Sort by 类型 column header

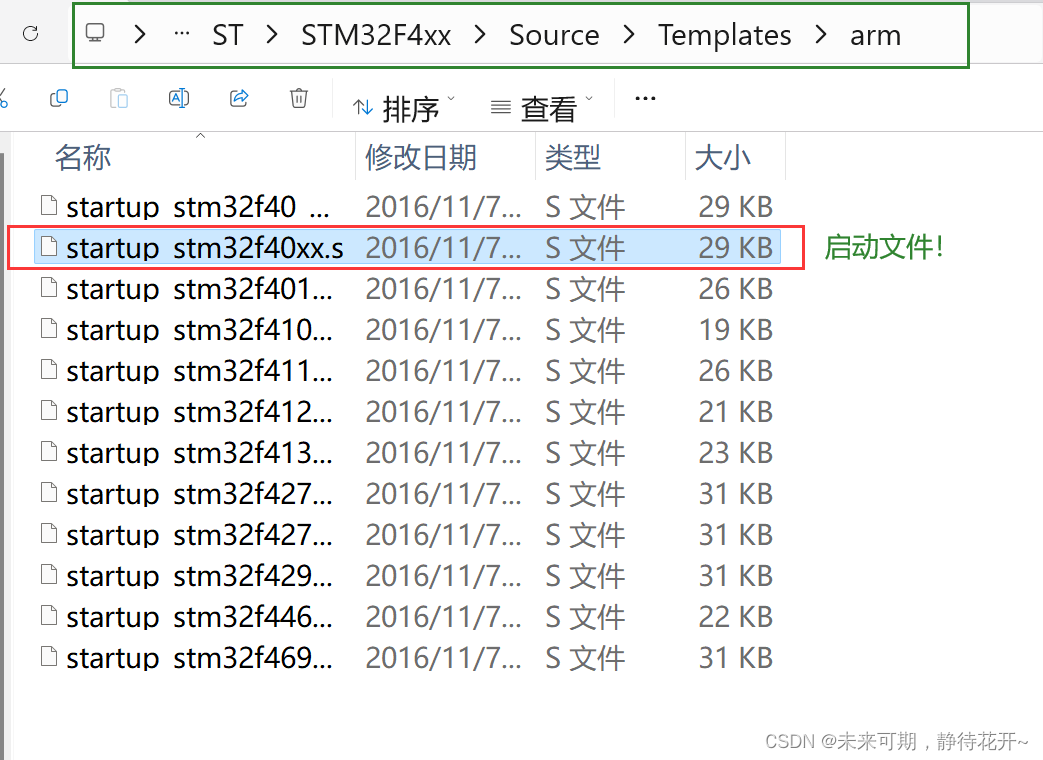[573, 158]
